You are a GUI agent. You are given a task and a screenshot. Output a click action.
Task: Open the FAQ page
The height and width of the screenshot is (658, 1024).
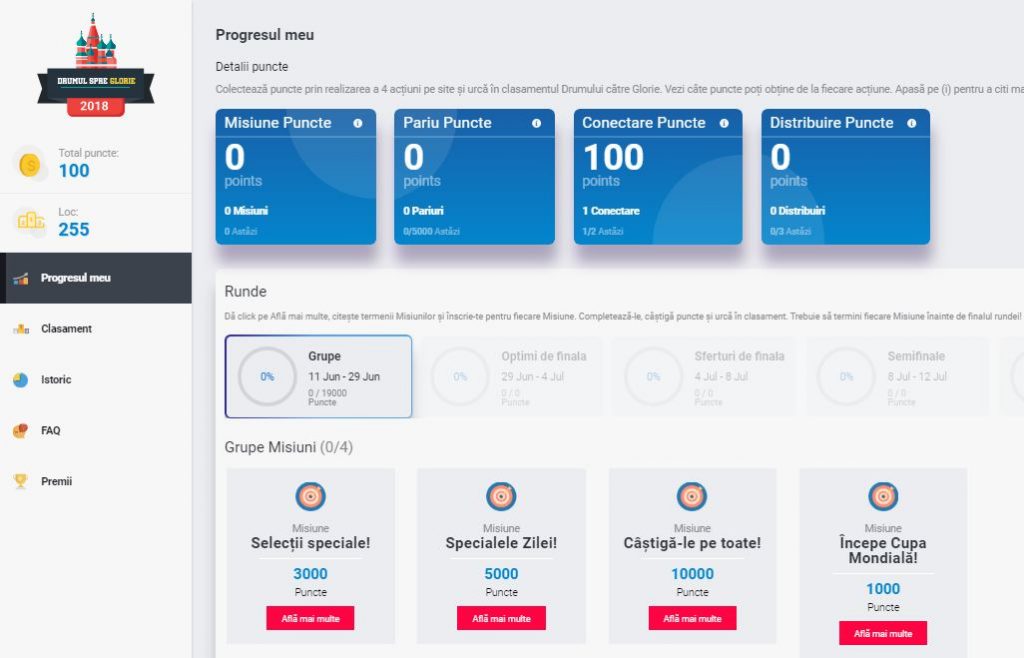point(96,431)
